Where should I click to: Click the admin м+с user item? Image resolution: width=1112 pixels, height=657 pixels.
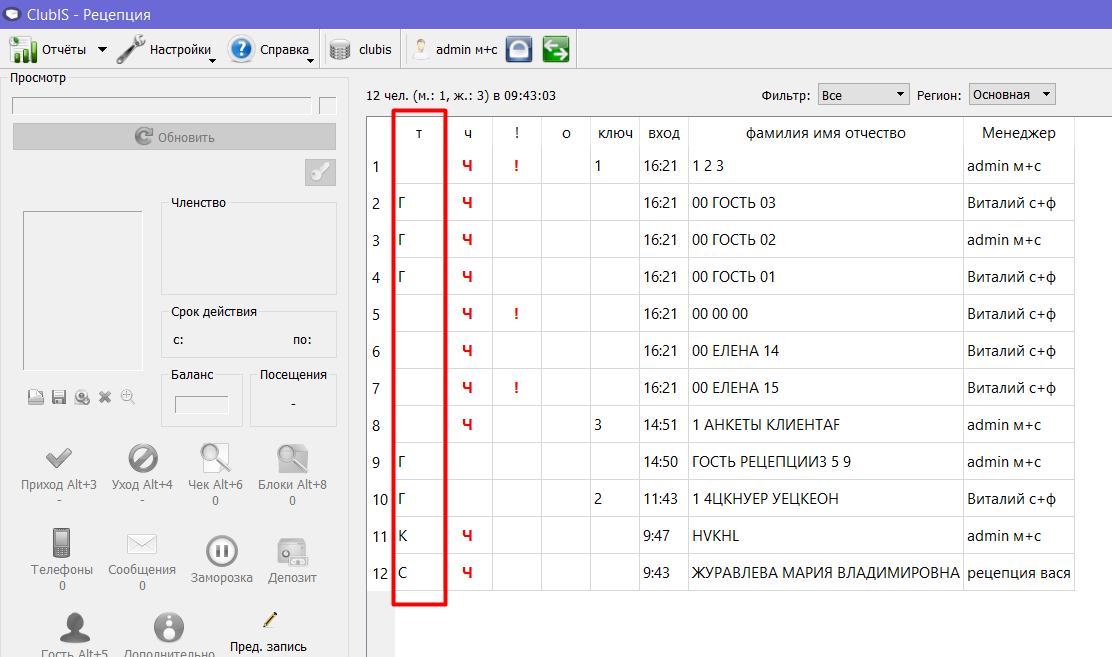[455, 50]
